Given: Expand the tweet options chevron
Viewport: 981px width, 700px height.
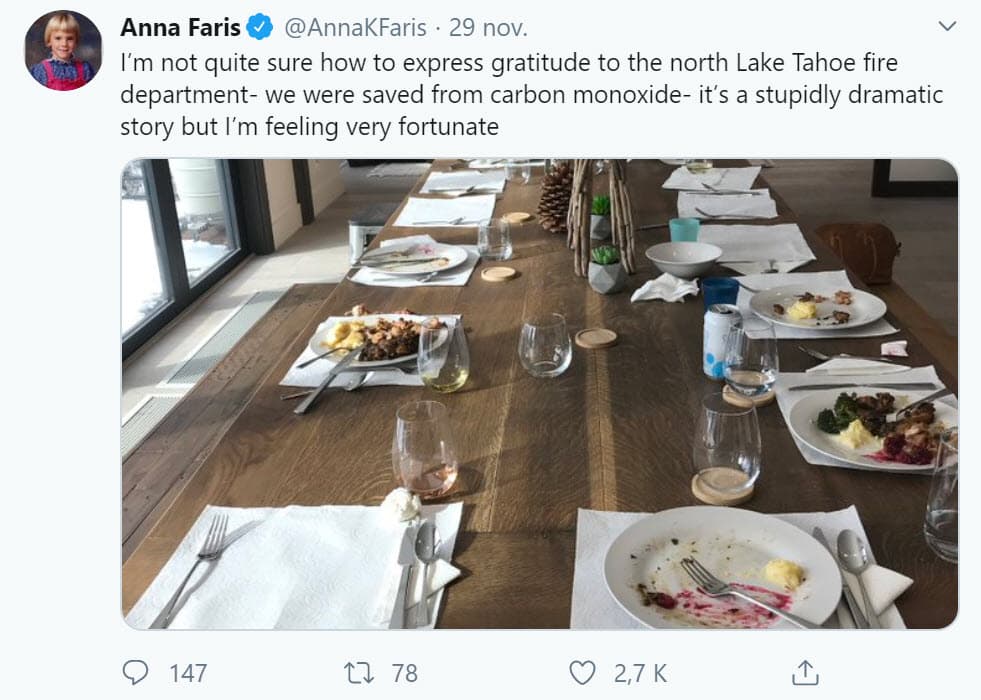Looking at the screenshot, I should click(x=948, y=26).
